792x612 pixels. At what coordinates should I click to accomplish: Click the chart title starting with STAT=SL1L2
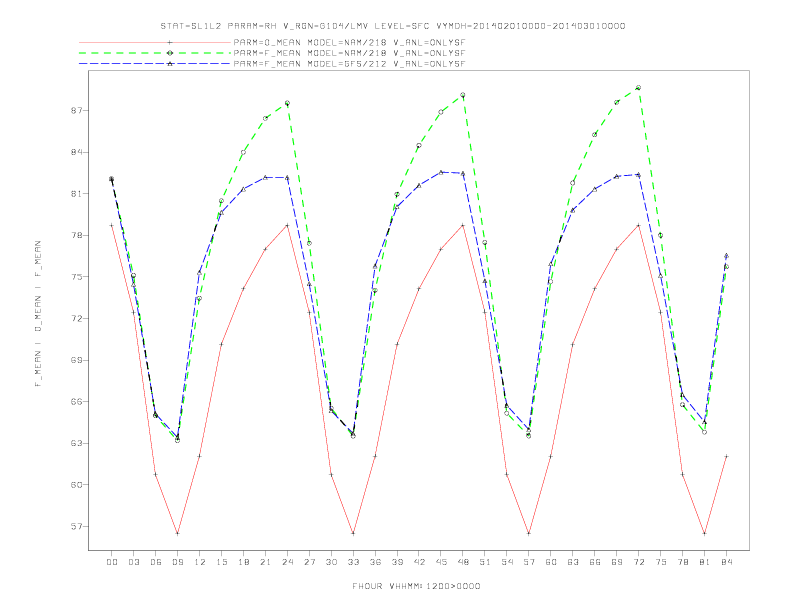[393, 26]
